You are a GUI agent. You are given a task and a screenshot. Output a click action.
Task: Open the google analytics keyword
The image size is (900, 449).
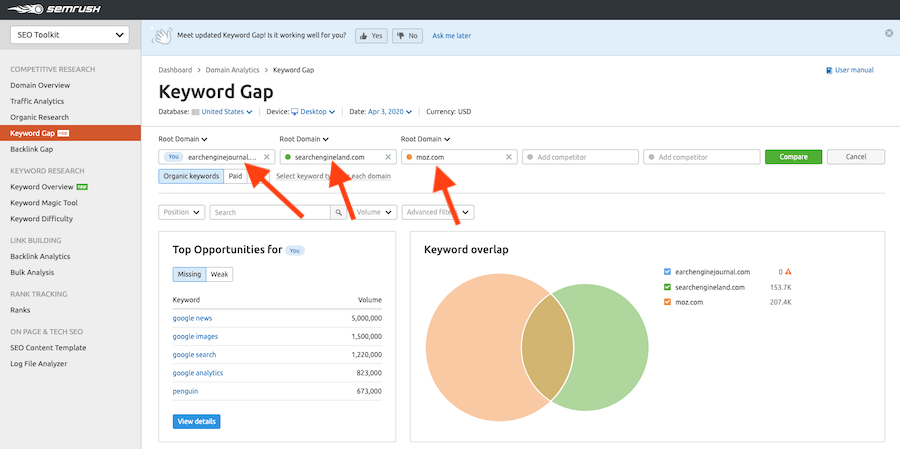coord(198,373)
